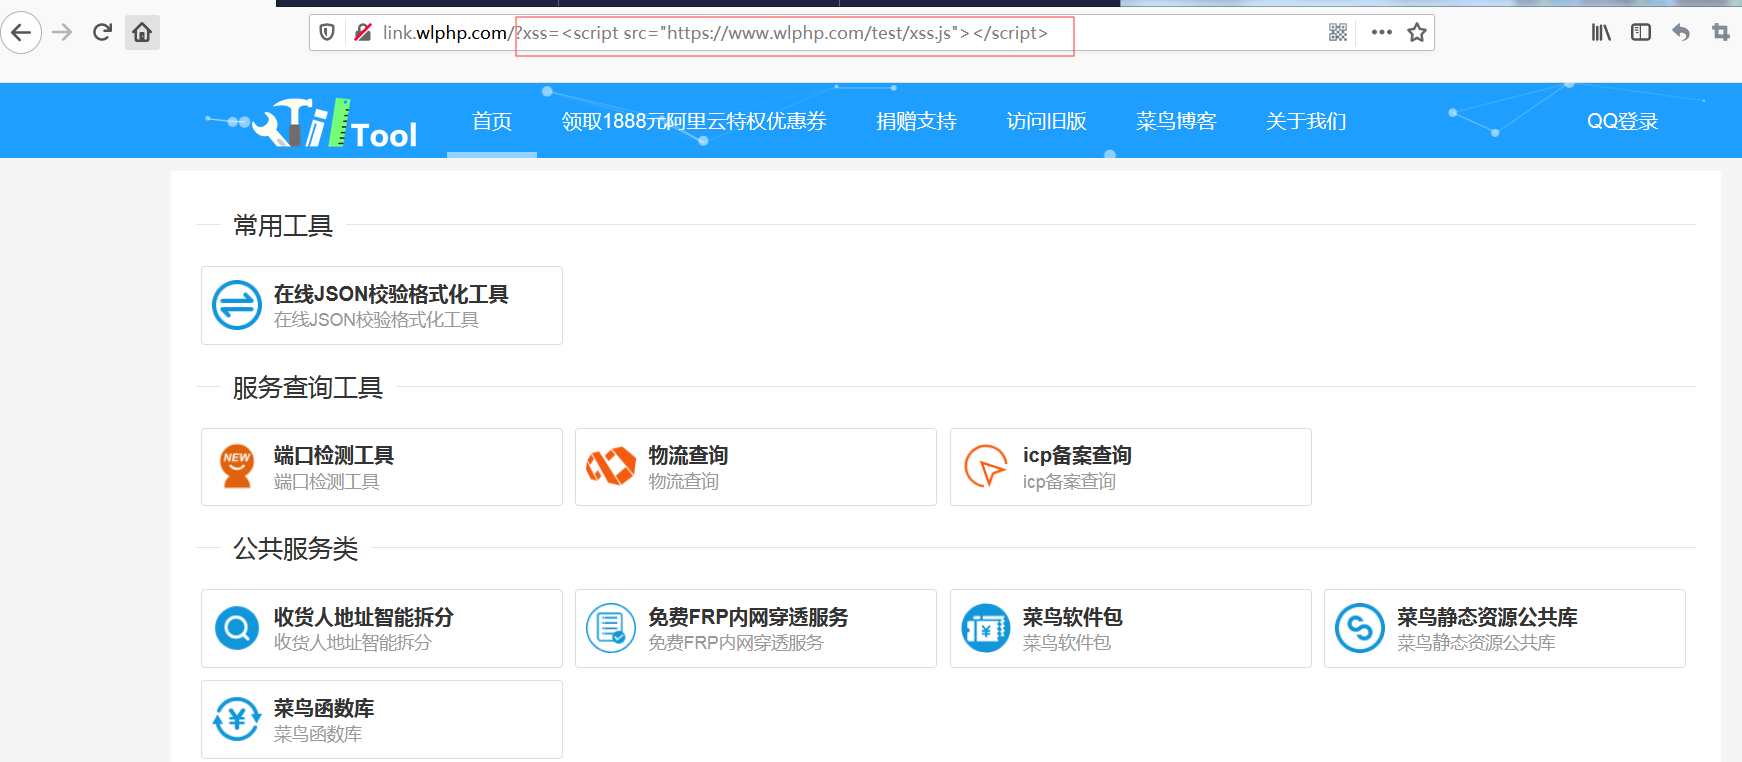1742x762 pixels.
Task: Click the 常用工具 section heading
Action: click(x=283, y=226)
